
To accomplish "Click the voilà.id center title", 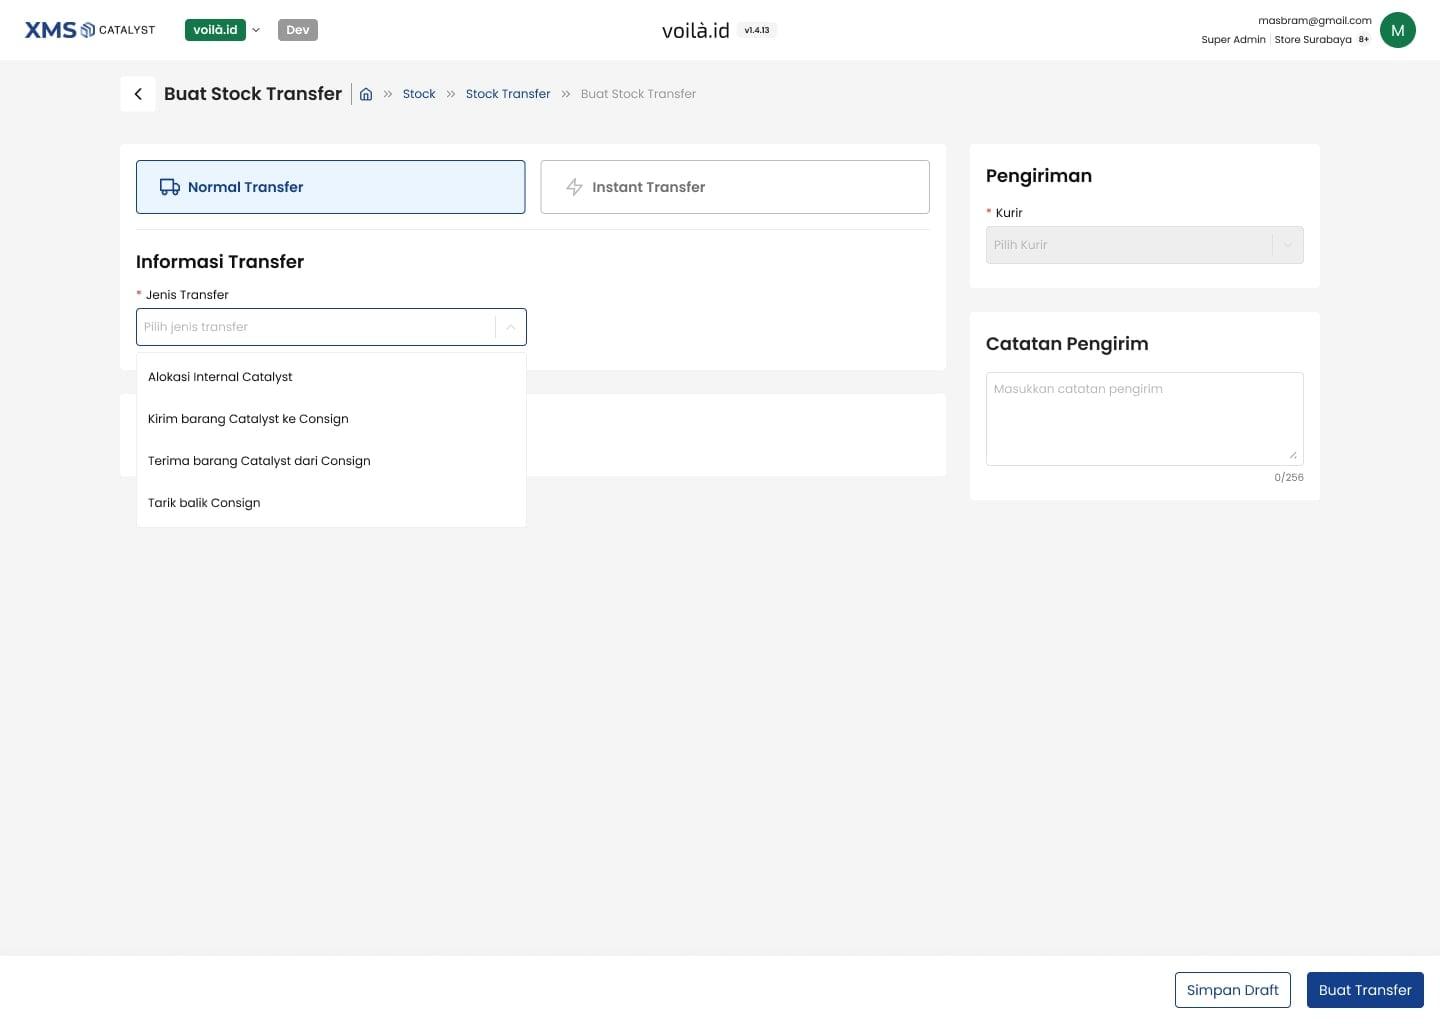I will [x=696, y=30].
